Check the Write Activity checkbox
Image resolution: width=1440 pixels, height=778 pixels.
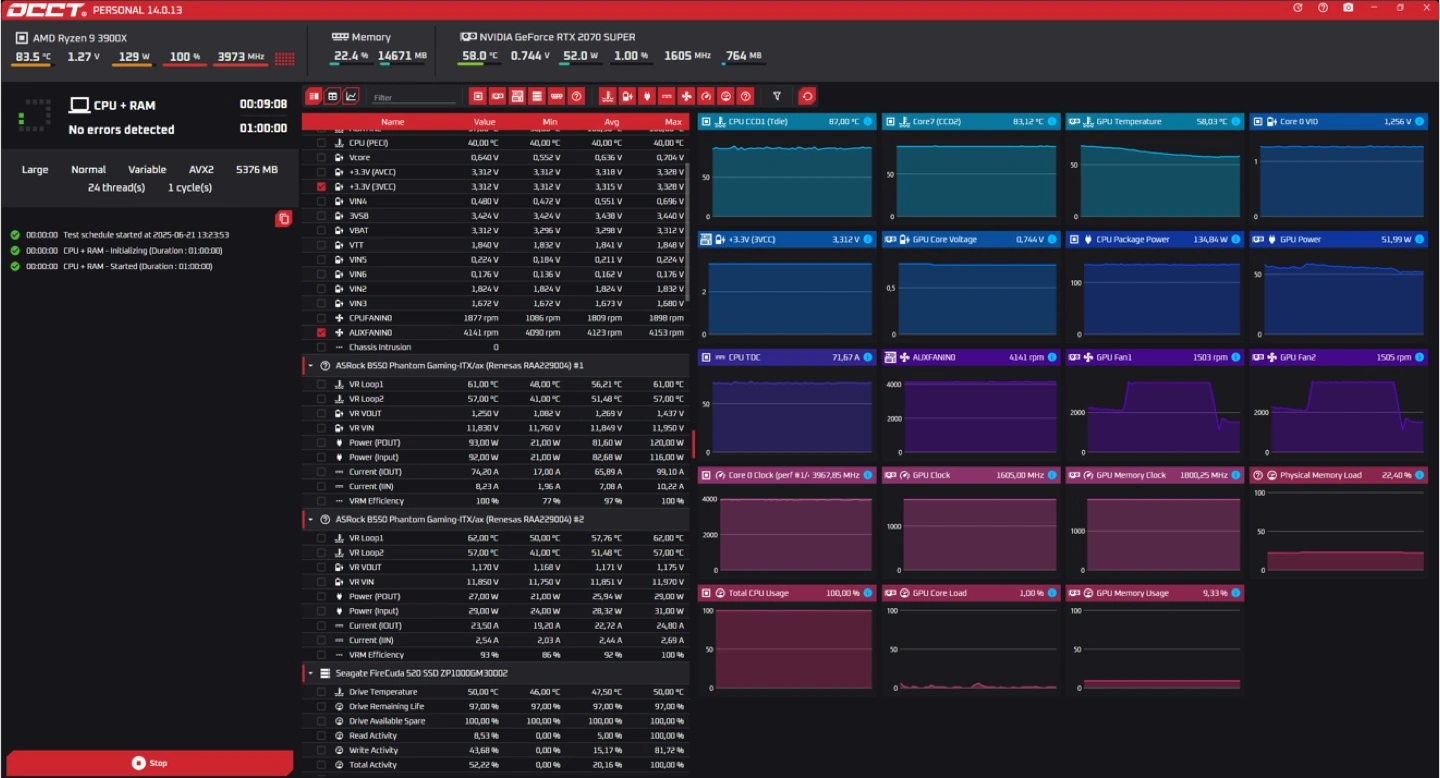(321, 750)
